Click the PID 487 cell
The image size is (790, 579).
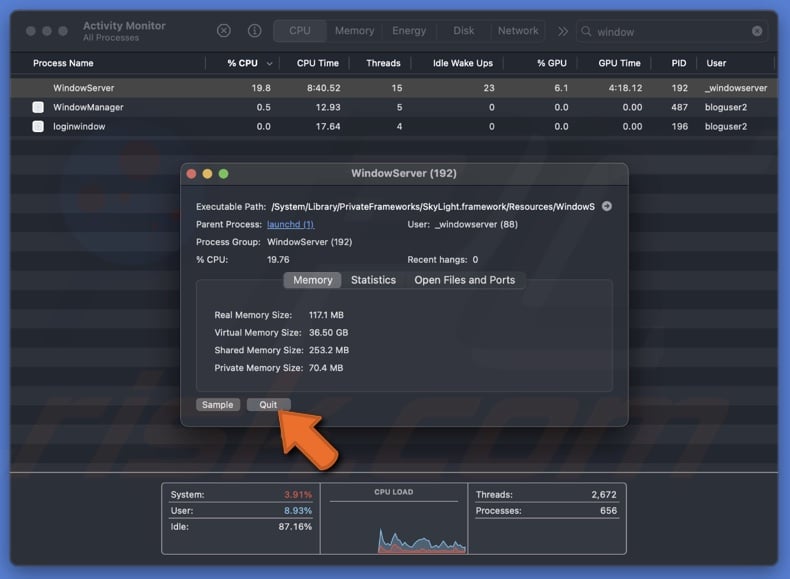point(679,107)
